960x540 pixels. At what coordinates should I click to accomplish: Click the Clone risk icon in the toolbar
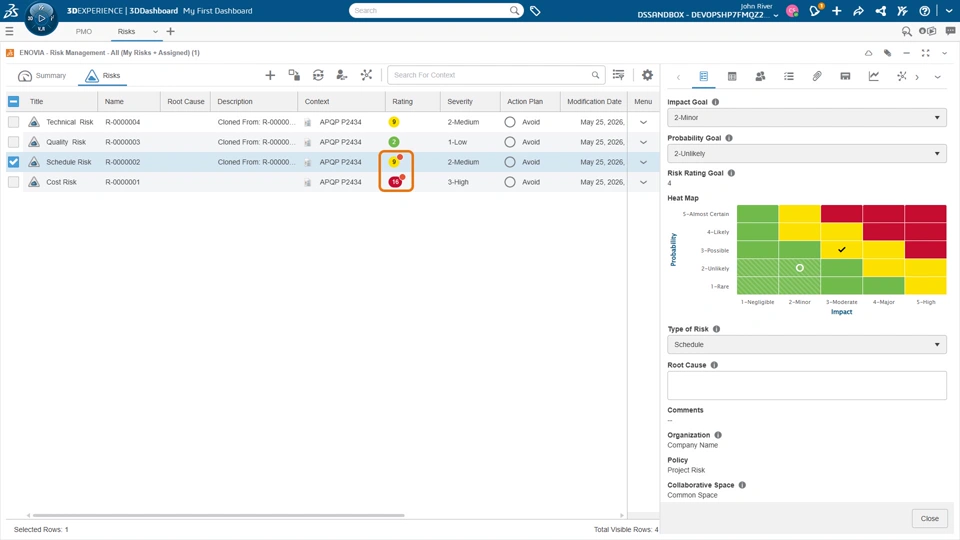click(x=294, y=75)
